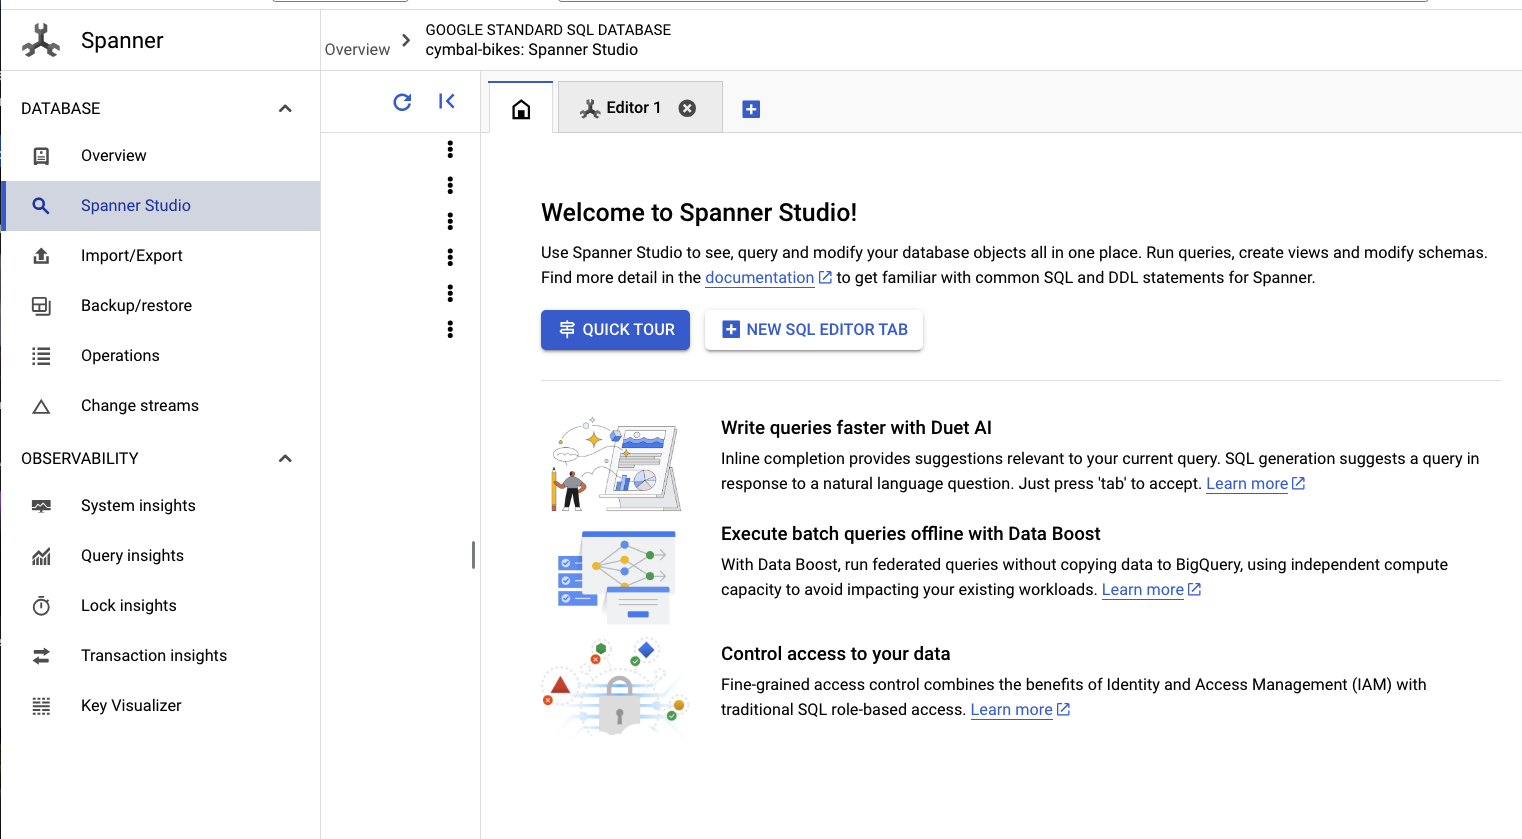Open the topmost three-dot menu in explorer

(x=450, y=149)
